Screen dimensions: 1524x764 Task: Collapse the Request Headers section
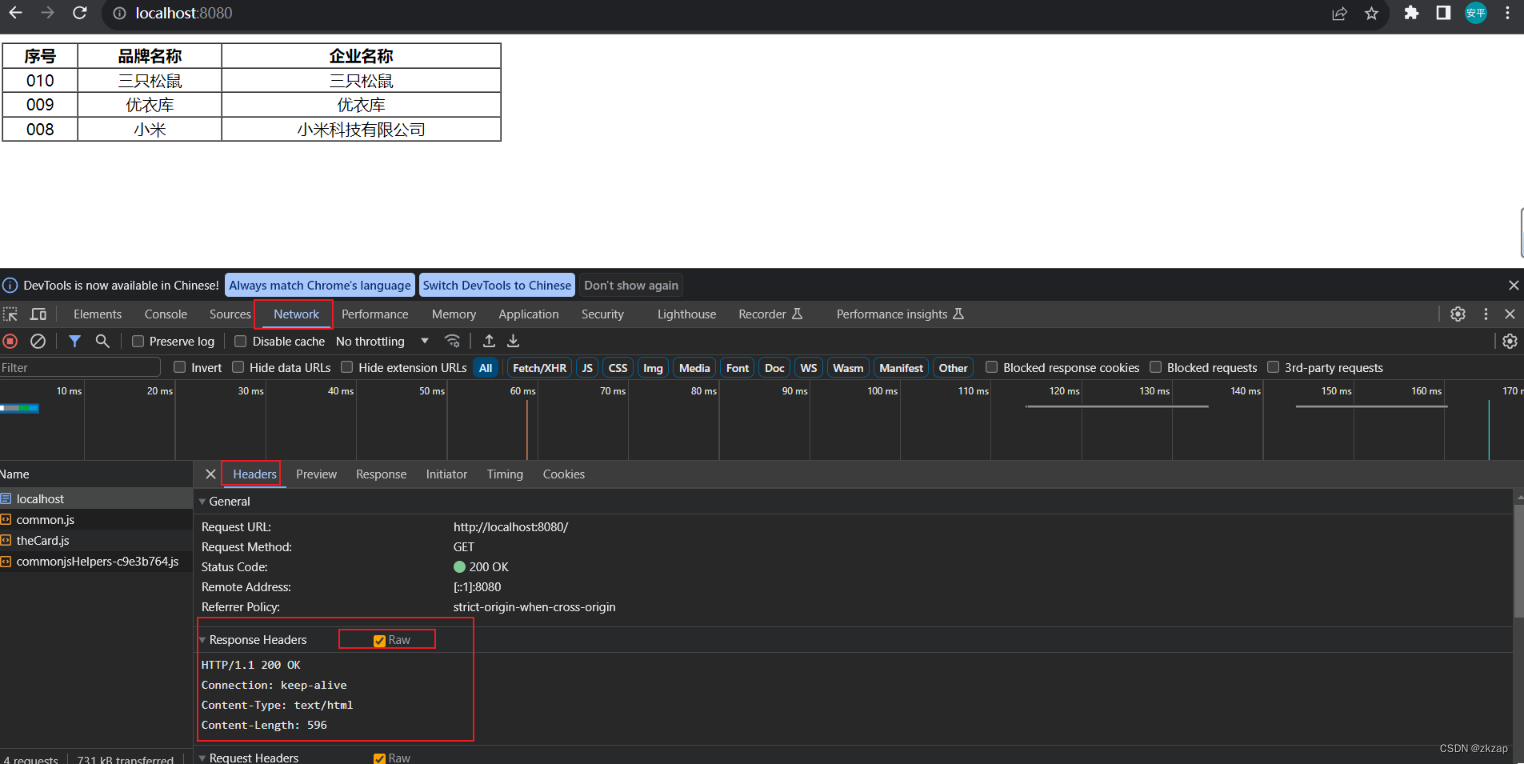(202, 758)
